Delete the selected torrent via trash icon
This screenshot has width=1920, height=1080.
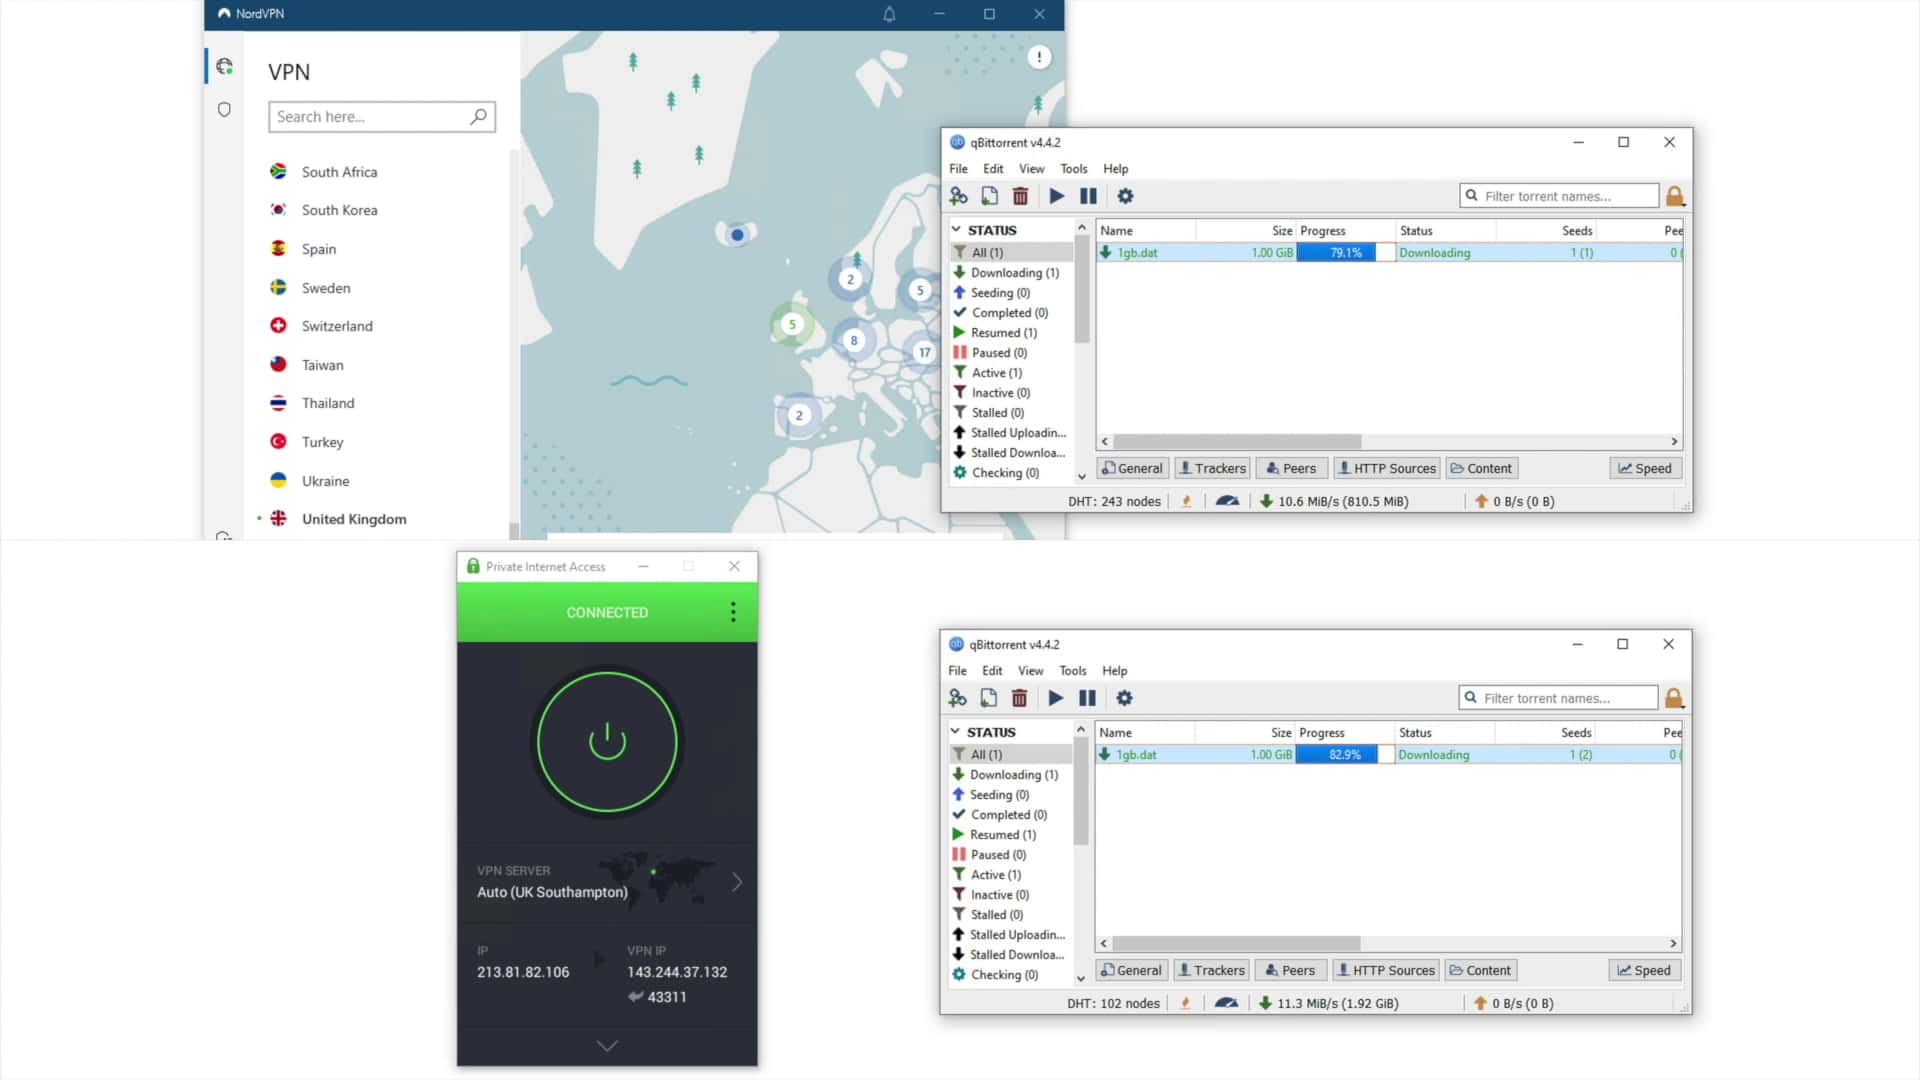coord(1020,196)
